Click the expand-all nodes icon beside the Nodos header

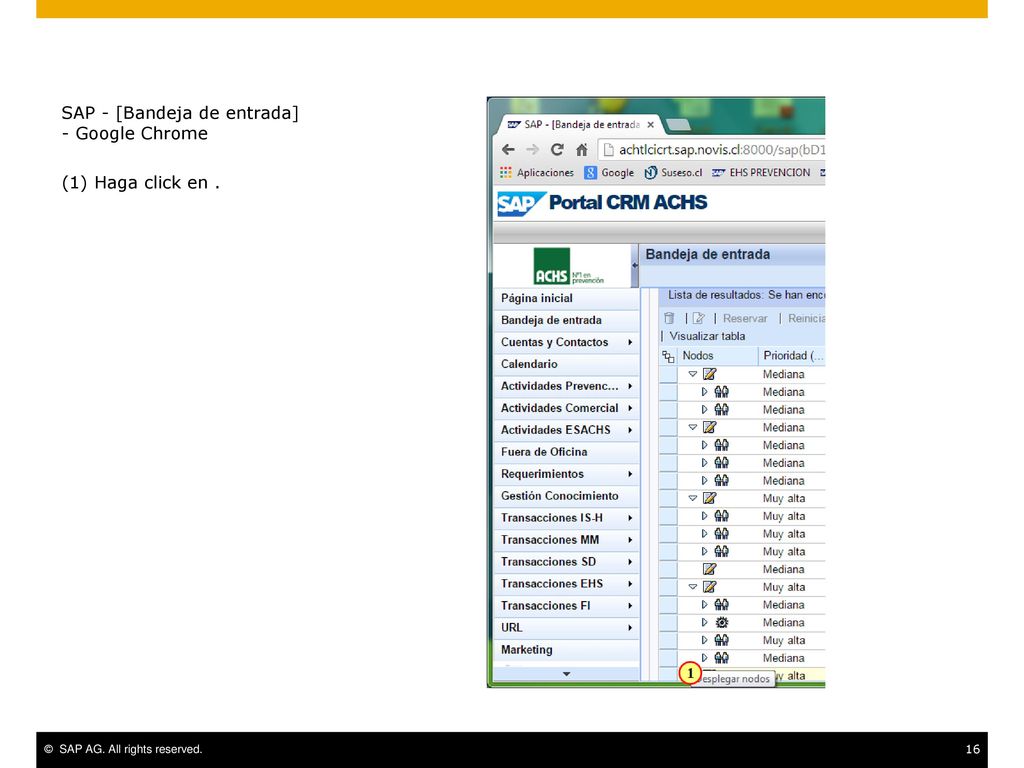[x=668, y=356]
